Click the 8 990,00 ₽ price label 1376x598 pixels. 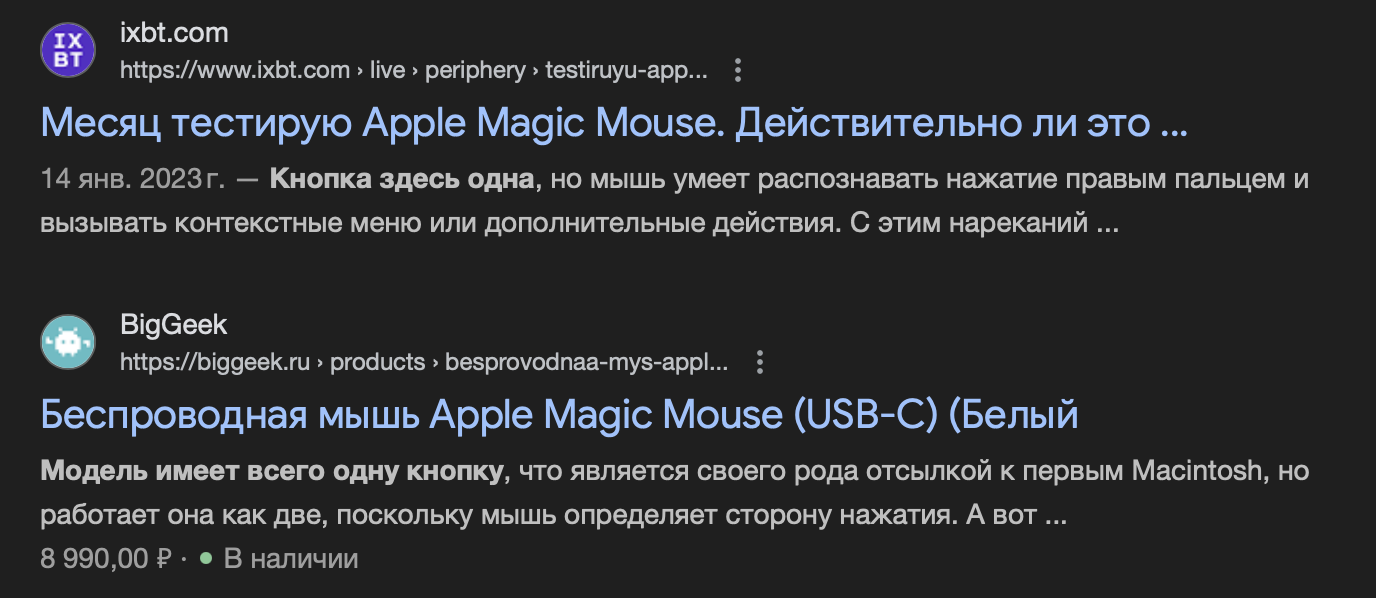point(106,559)
